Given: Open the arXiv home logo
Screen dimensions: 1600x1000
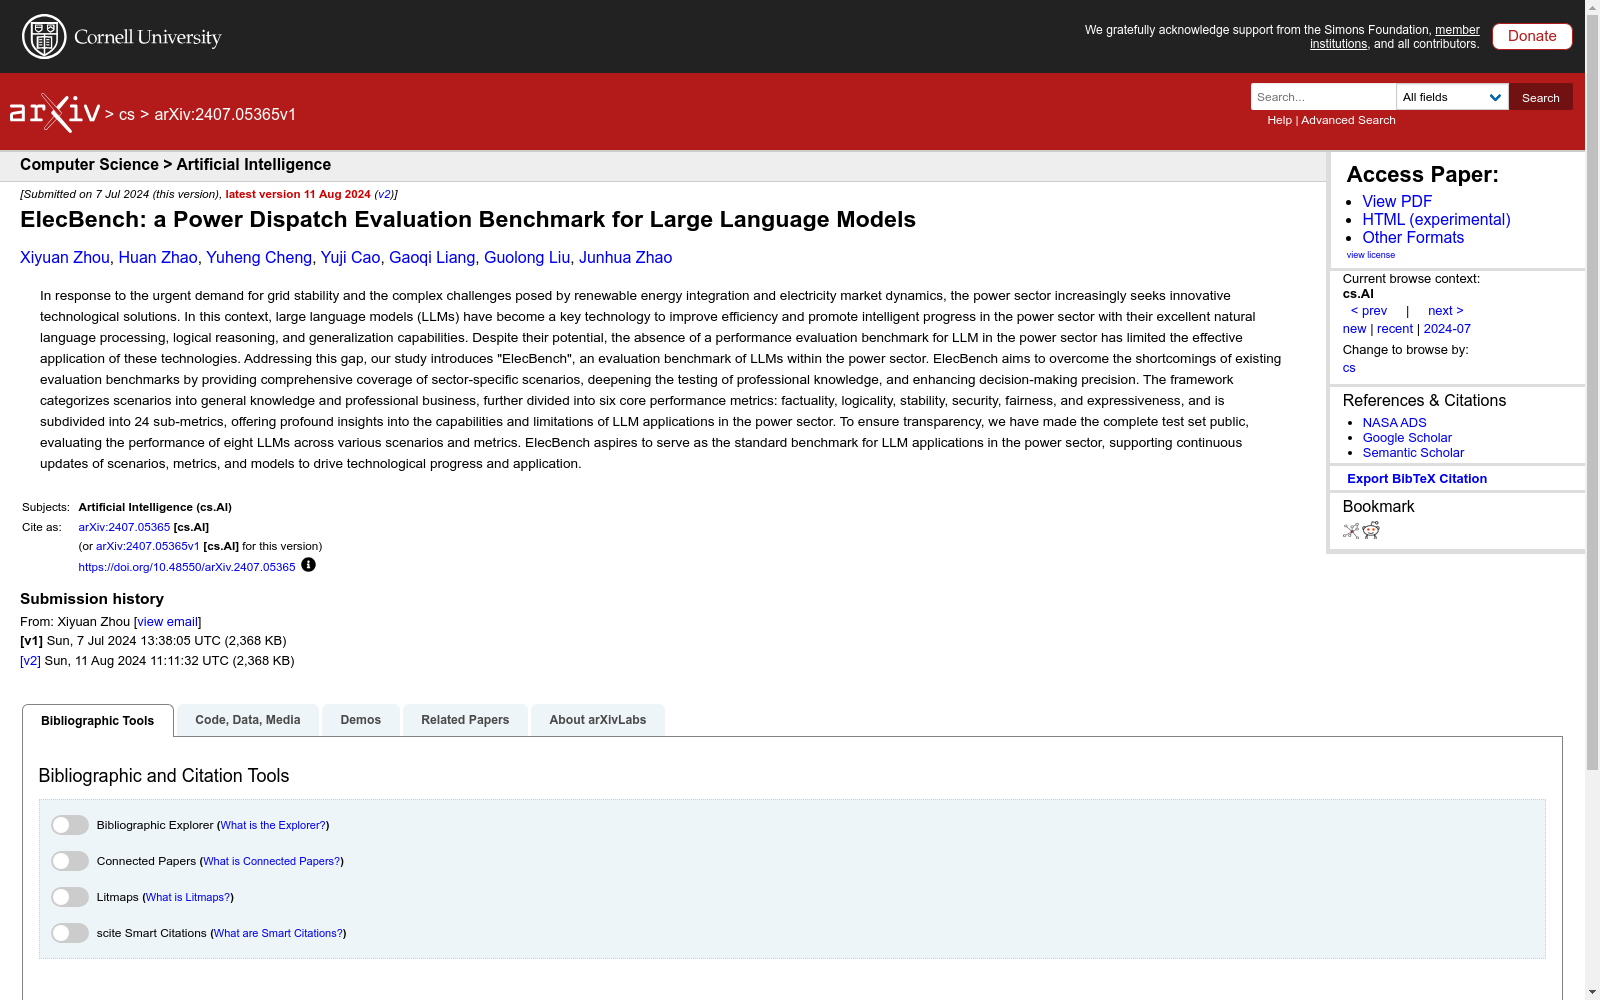Looking at the screenshot, I should pyautogui.click(x=55, y=113).
